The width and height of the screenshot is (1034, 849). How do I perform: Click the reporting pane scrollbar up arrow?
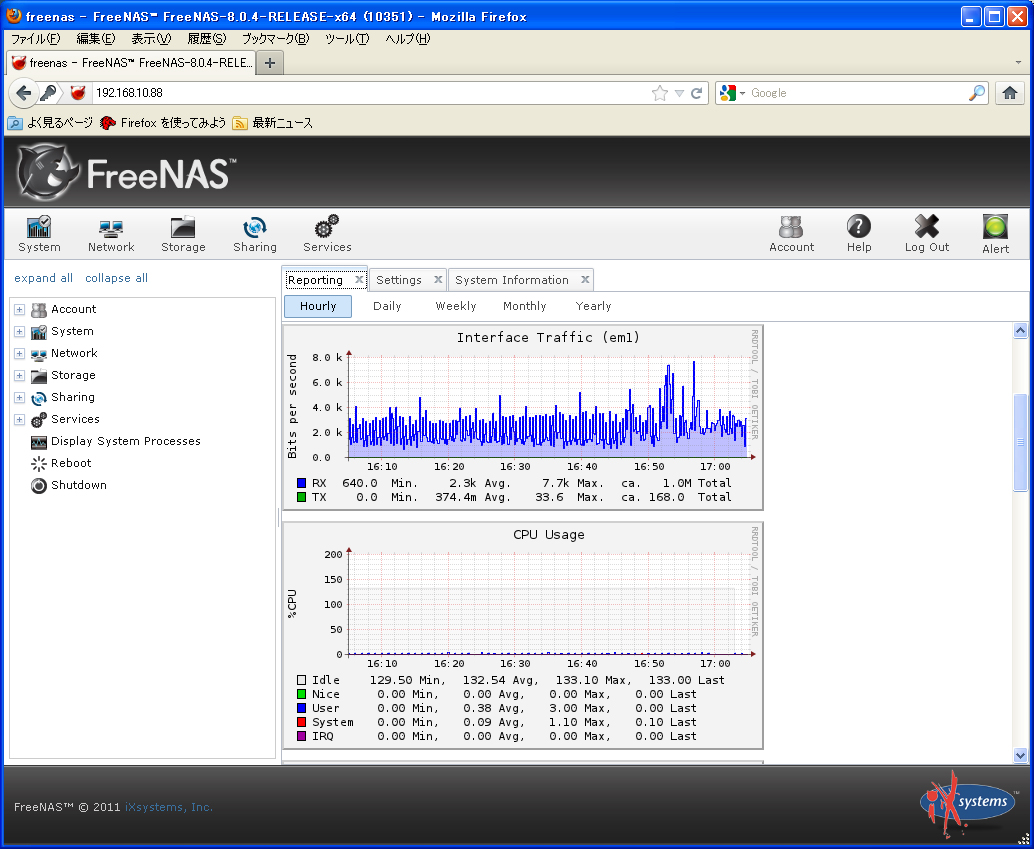point(1020,330)
